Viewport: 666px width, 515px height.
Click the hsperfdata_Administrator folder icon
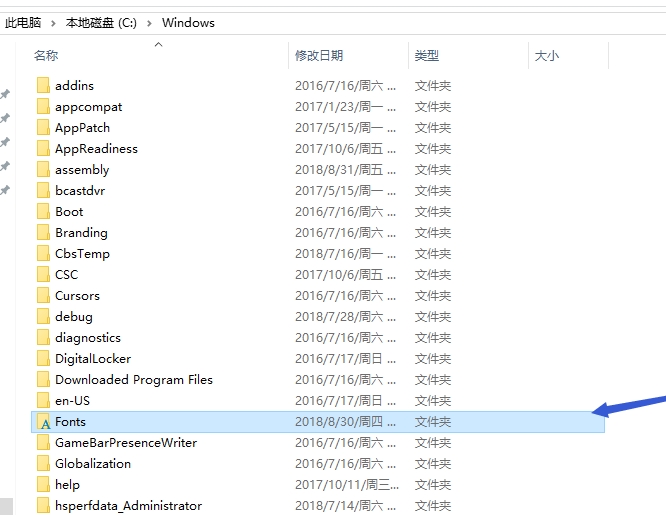[43, 505]
